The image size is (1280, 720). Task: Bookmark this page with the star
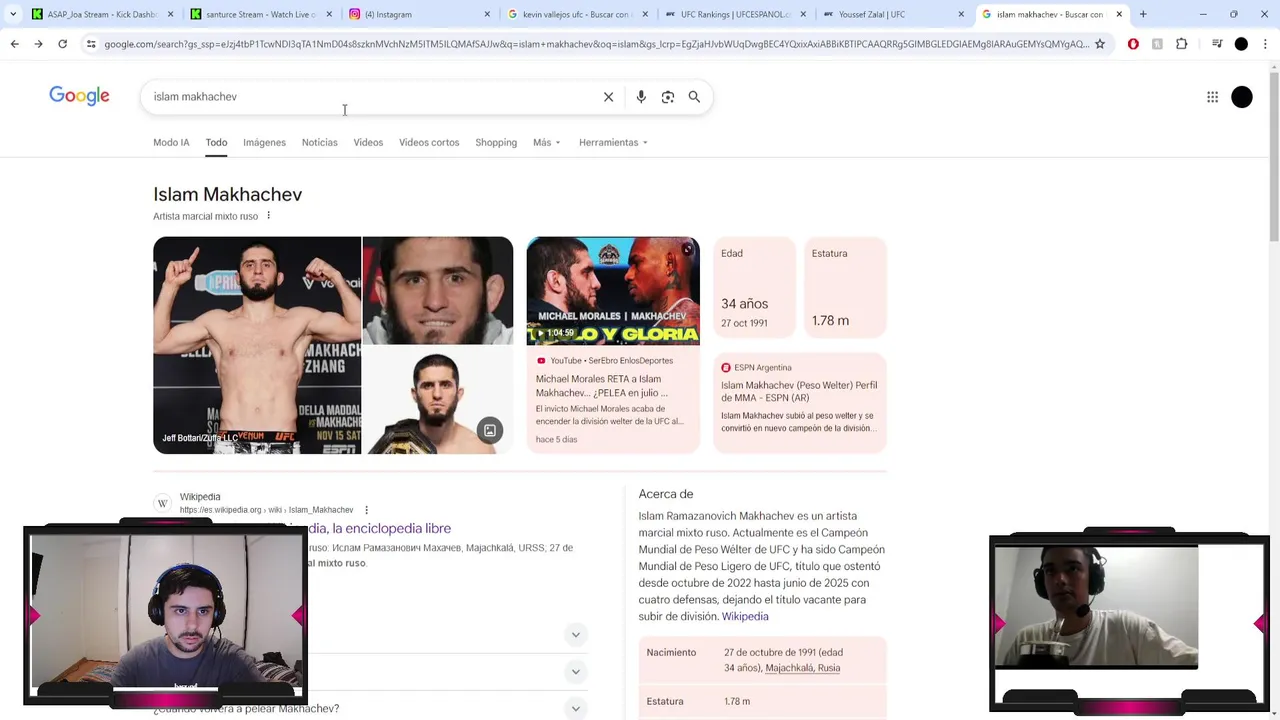1100,44
